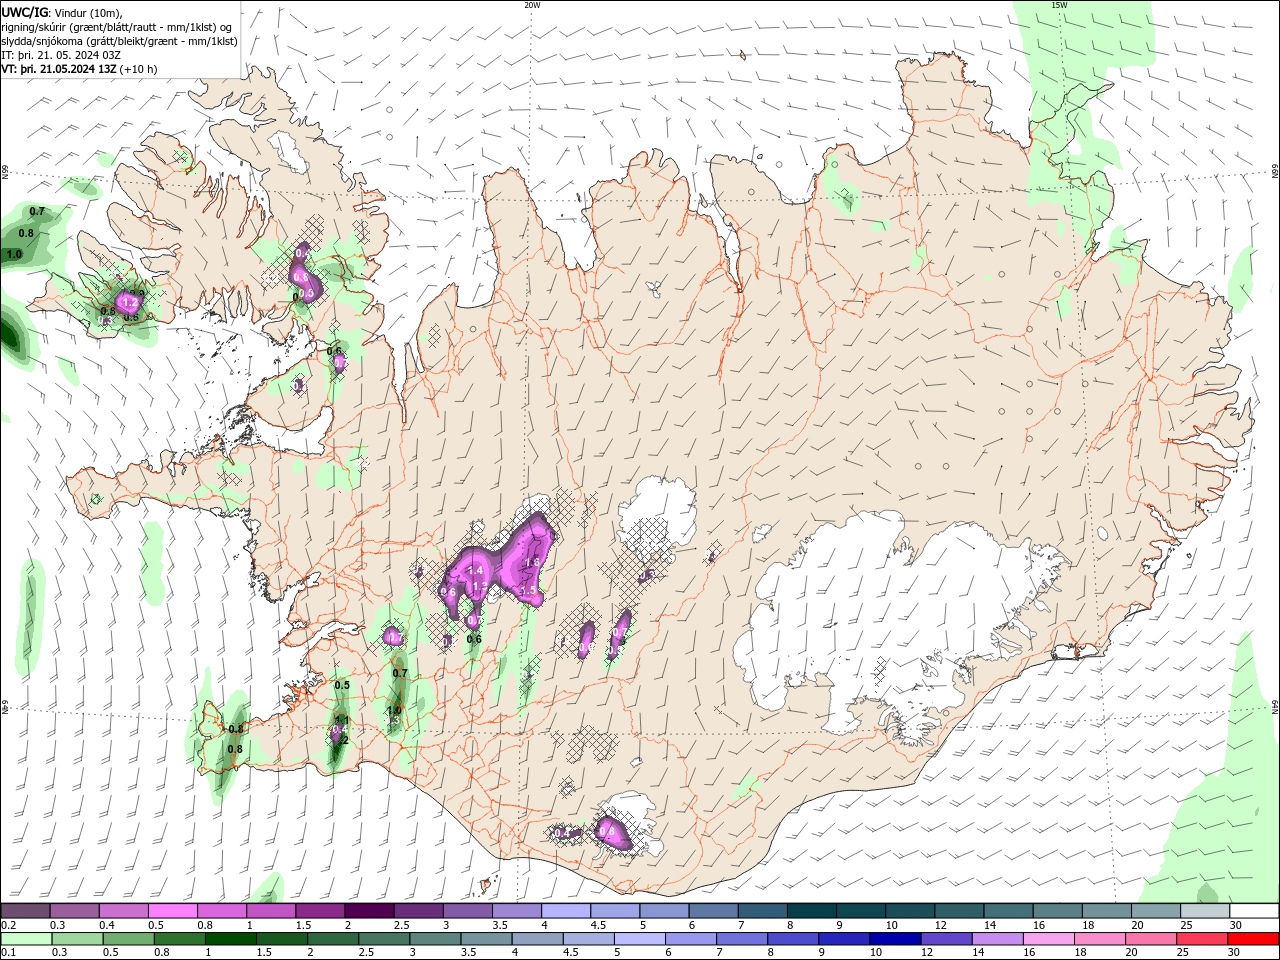Click the rain legend swatch between 3 and 3.5
The image size is (1280, 960).
[436, 939]
